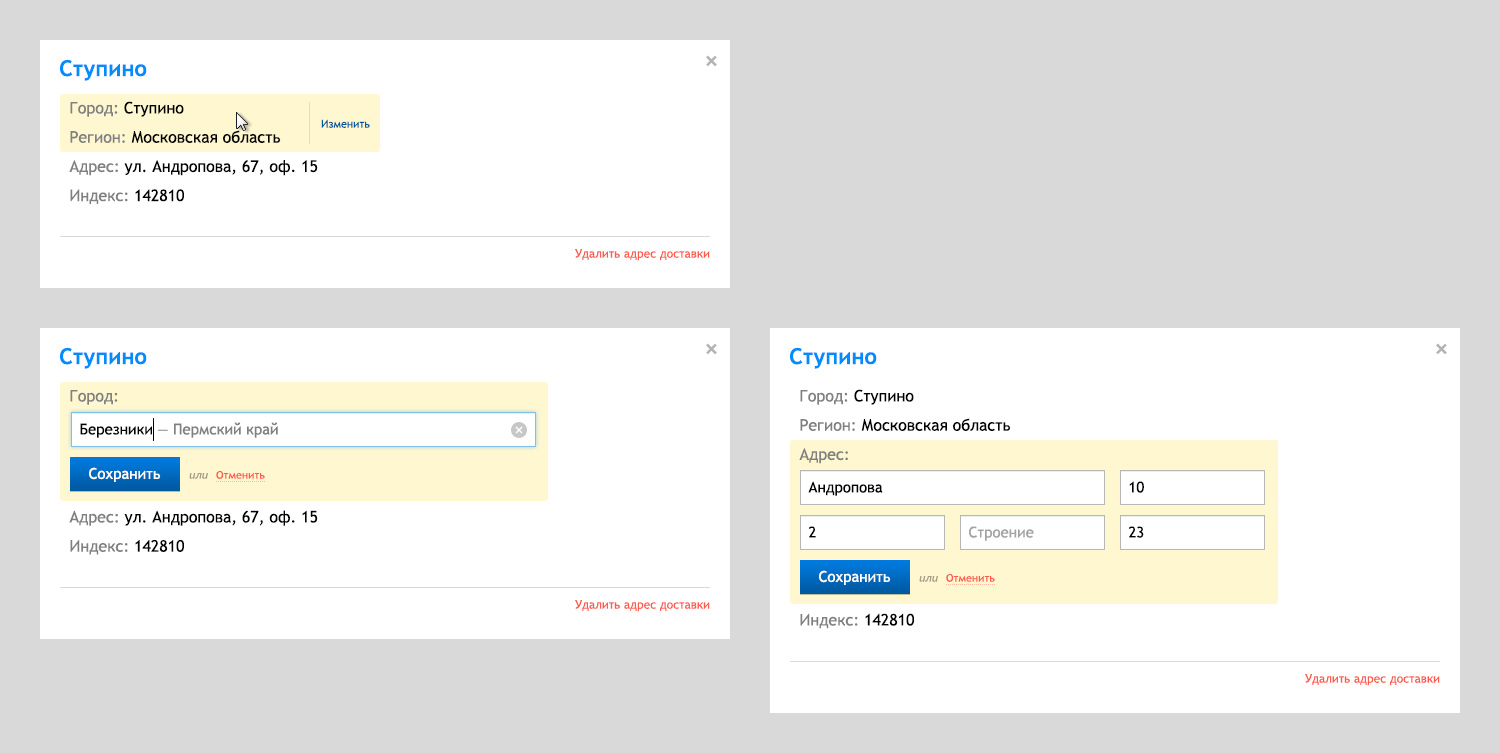The width and height of the screenshot is (1500, 753).
Task: Click Отменить in the city editing panel
Action: (240, 475)
